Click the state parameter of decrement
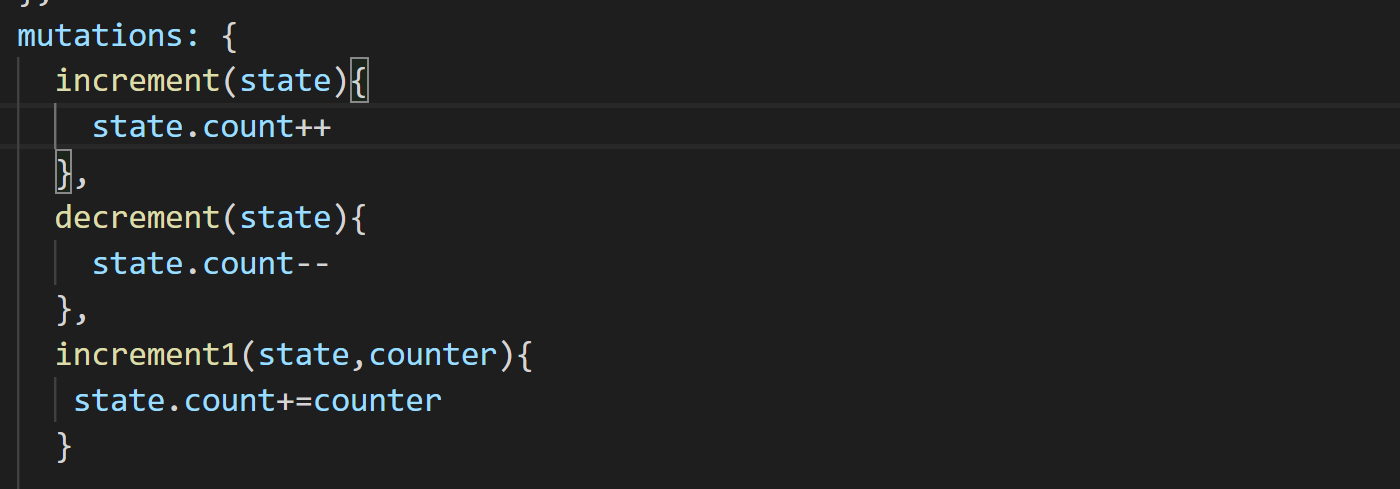This screenshot has height=489, width=1400. point(286,218)
